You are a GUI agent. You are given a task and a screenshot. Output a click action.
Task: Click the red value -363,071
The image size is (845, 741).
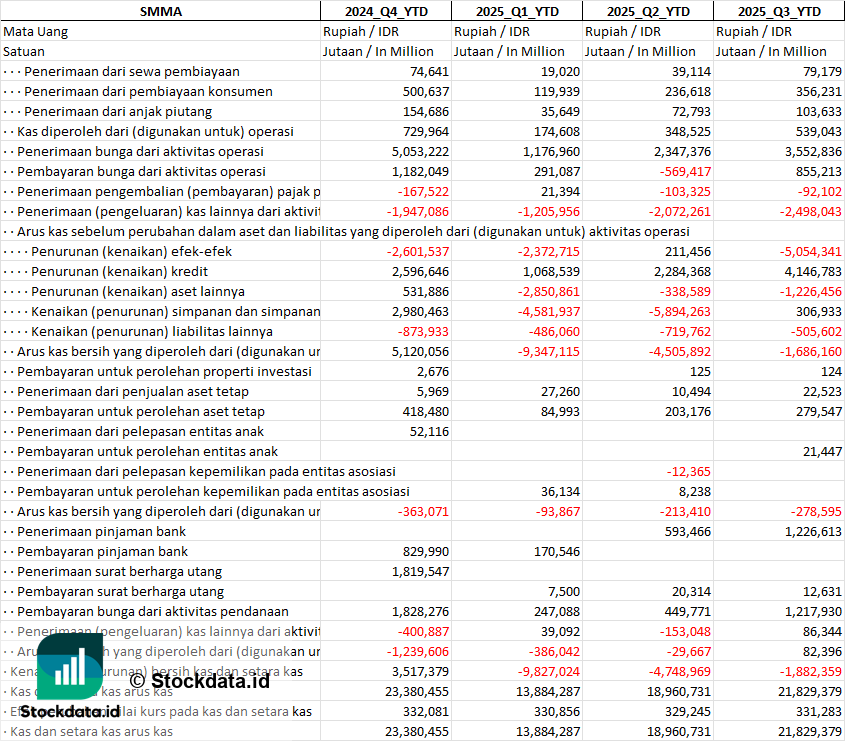click(424, 511)
